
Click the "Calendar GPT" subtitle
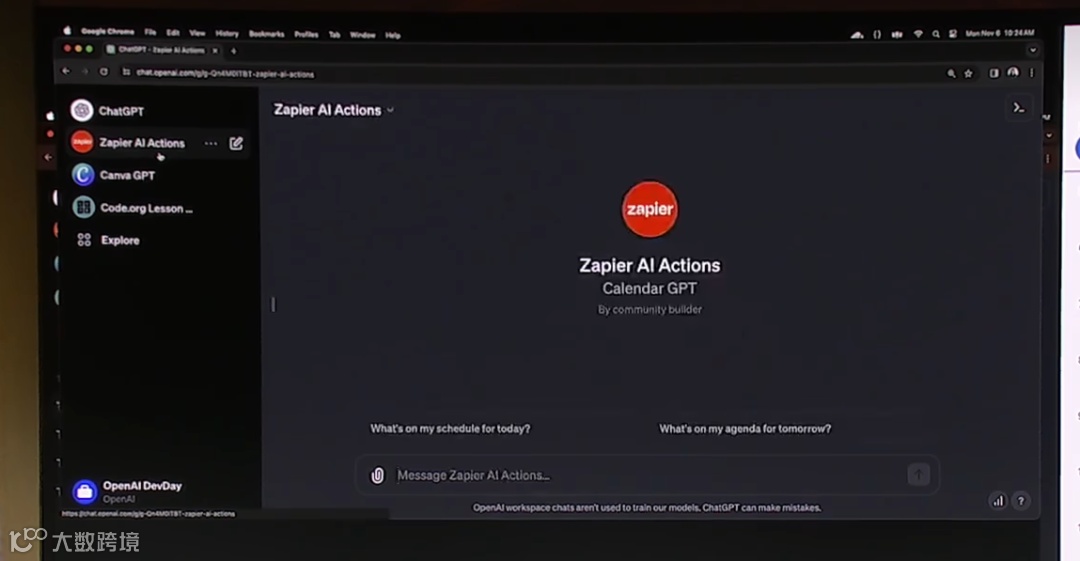click(x=650, y=288)
